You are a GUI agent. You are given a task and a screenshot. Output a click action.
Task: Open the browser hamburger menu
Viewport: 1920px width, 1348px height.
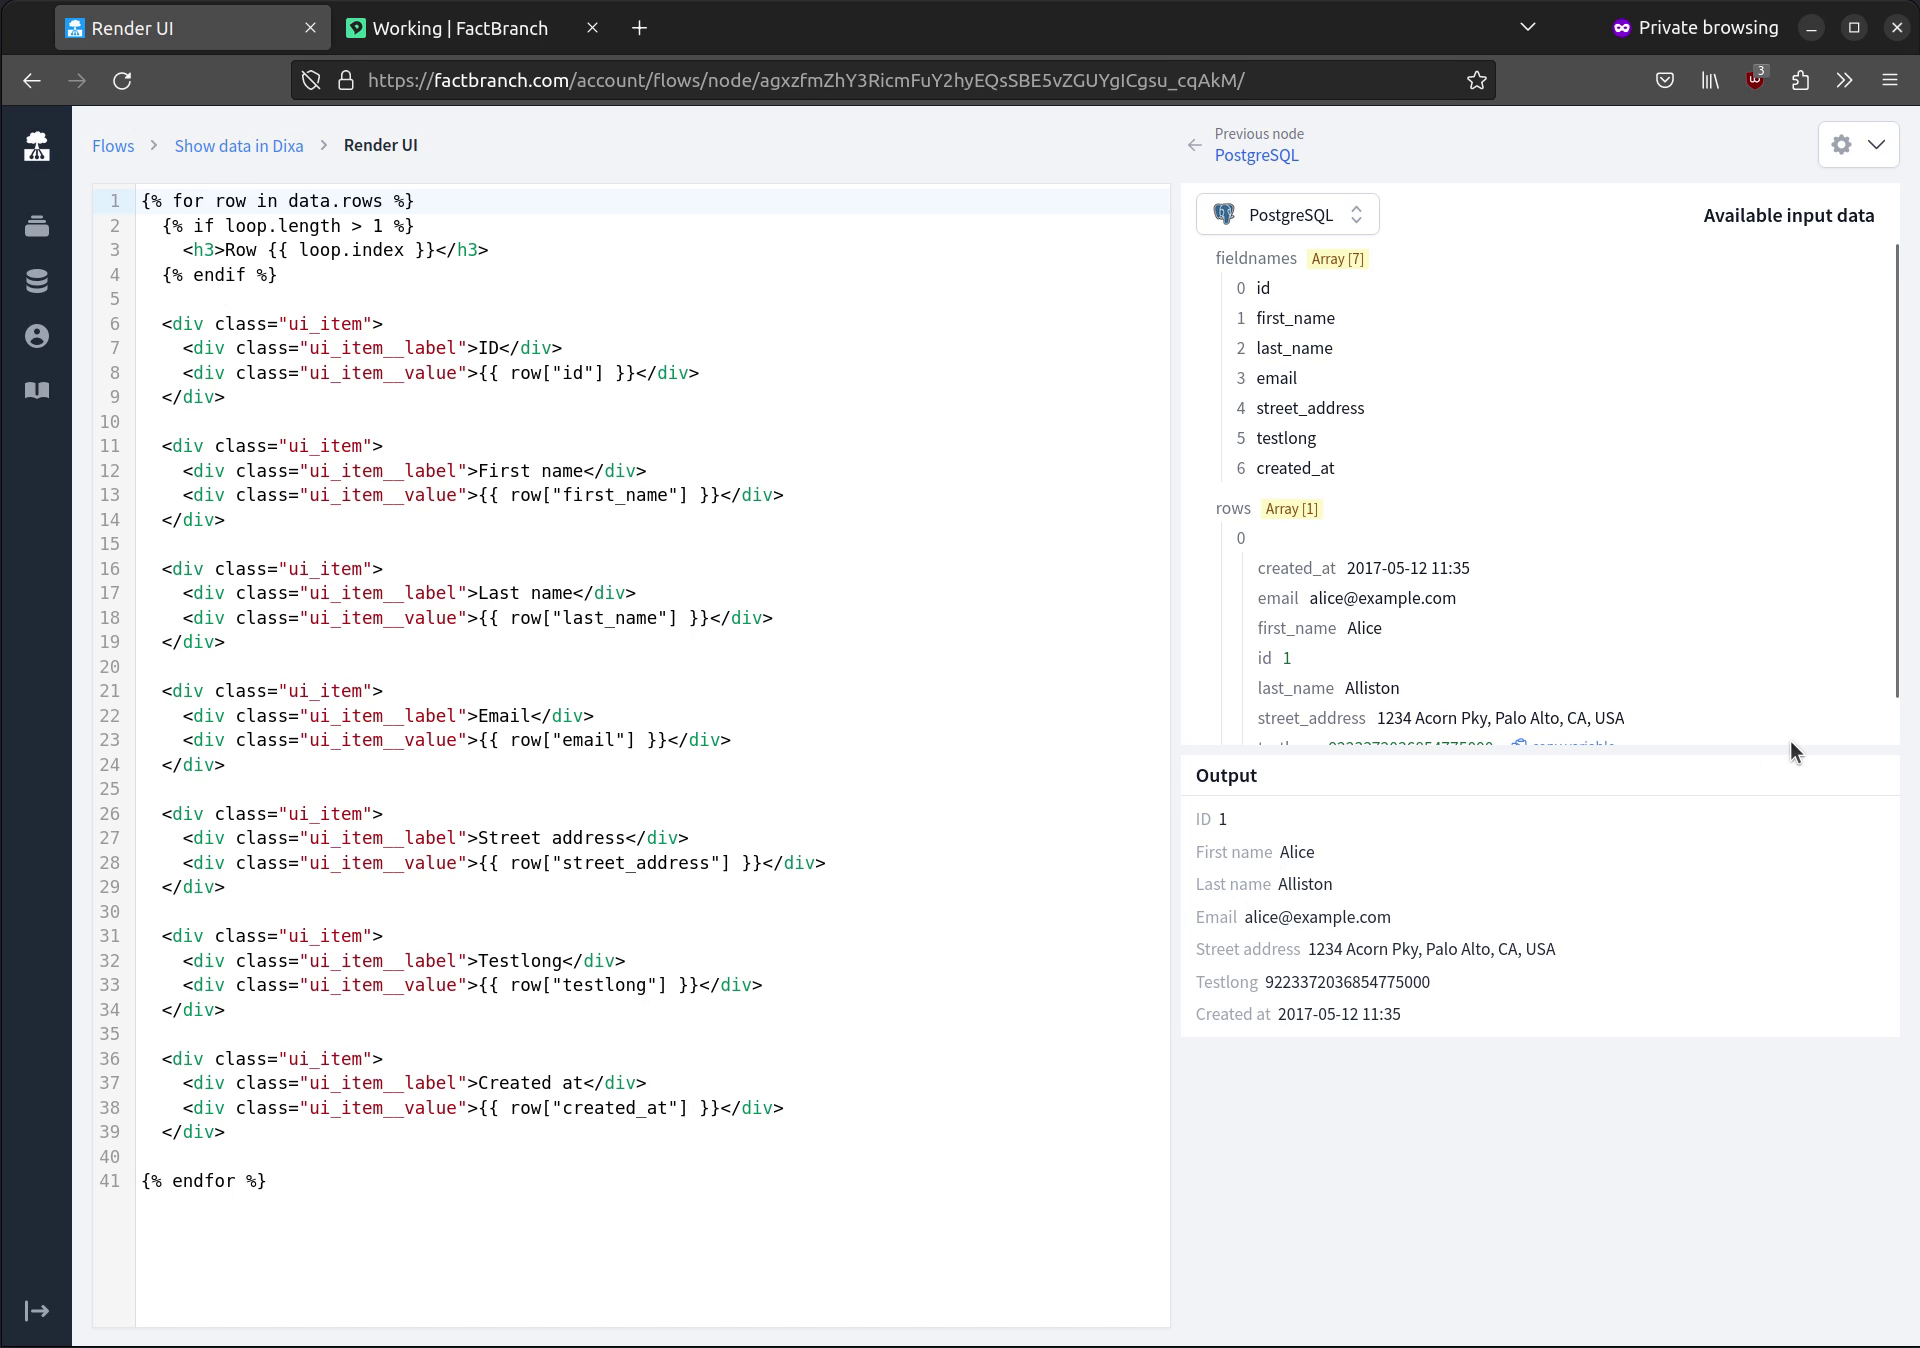[x=1891, y=80]
